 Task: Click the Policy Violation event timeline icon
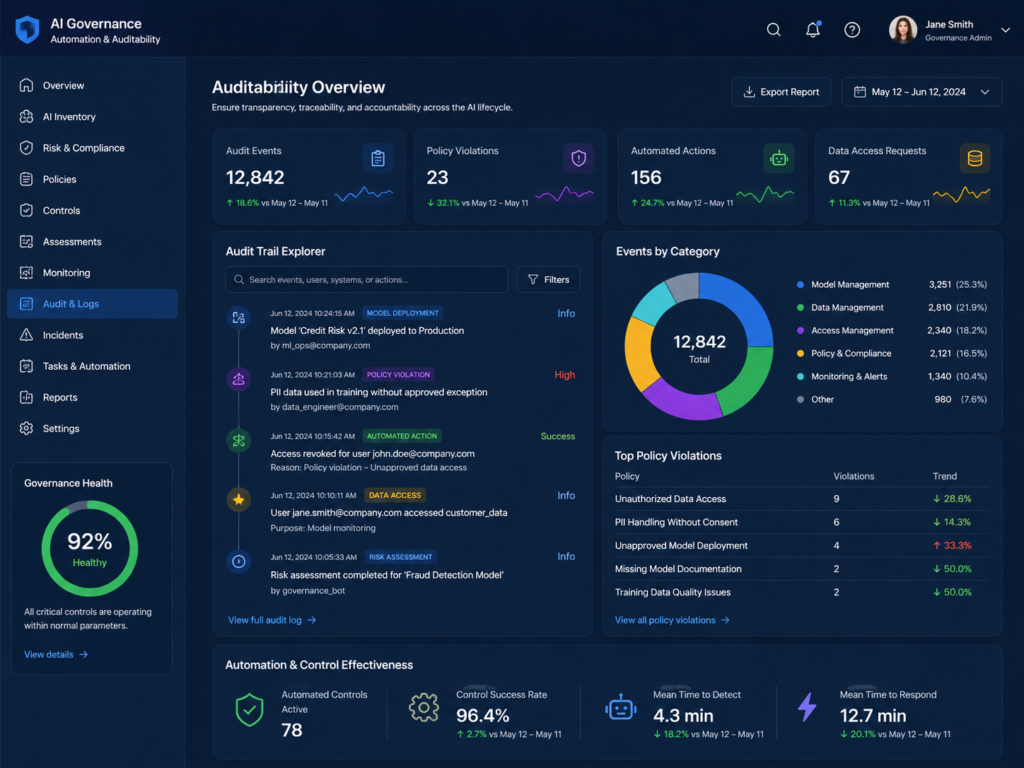238,379
